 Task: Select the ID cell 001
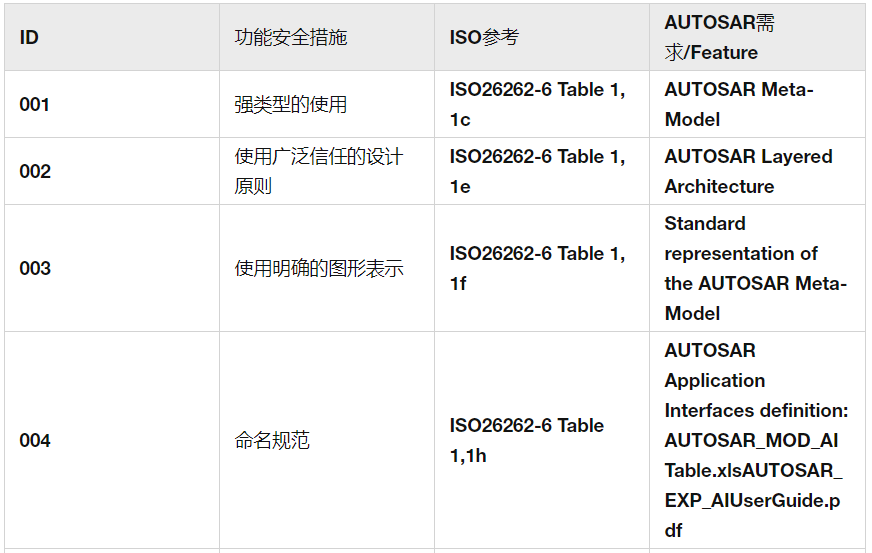coord(34,104)
